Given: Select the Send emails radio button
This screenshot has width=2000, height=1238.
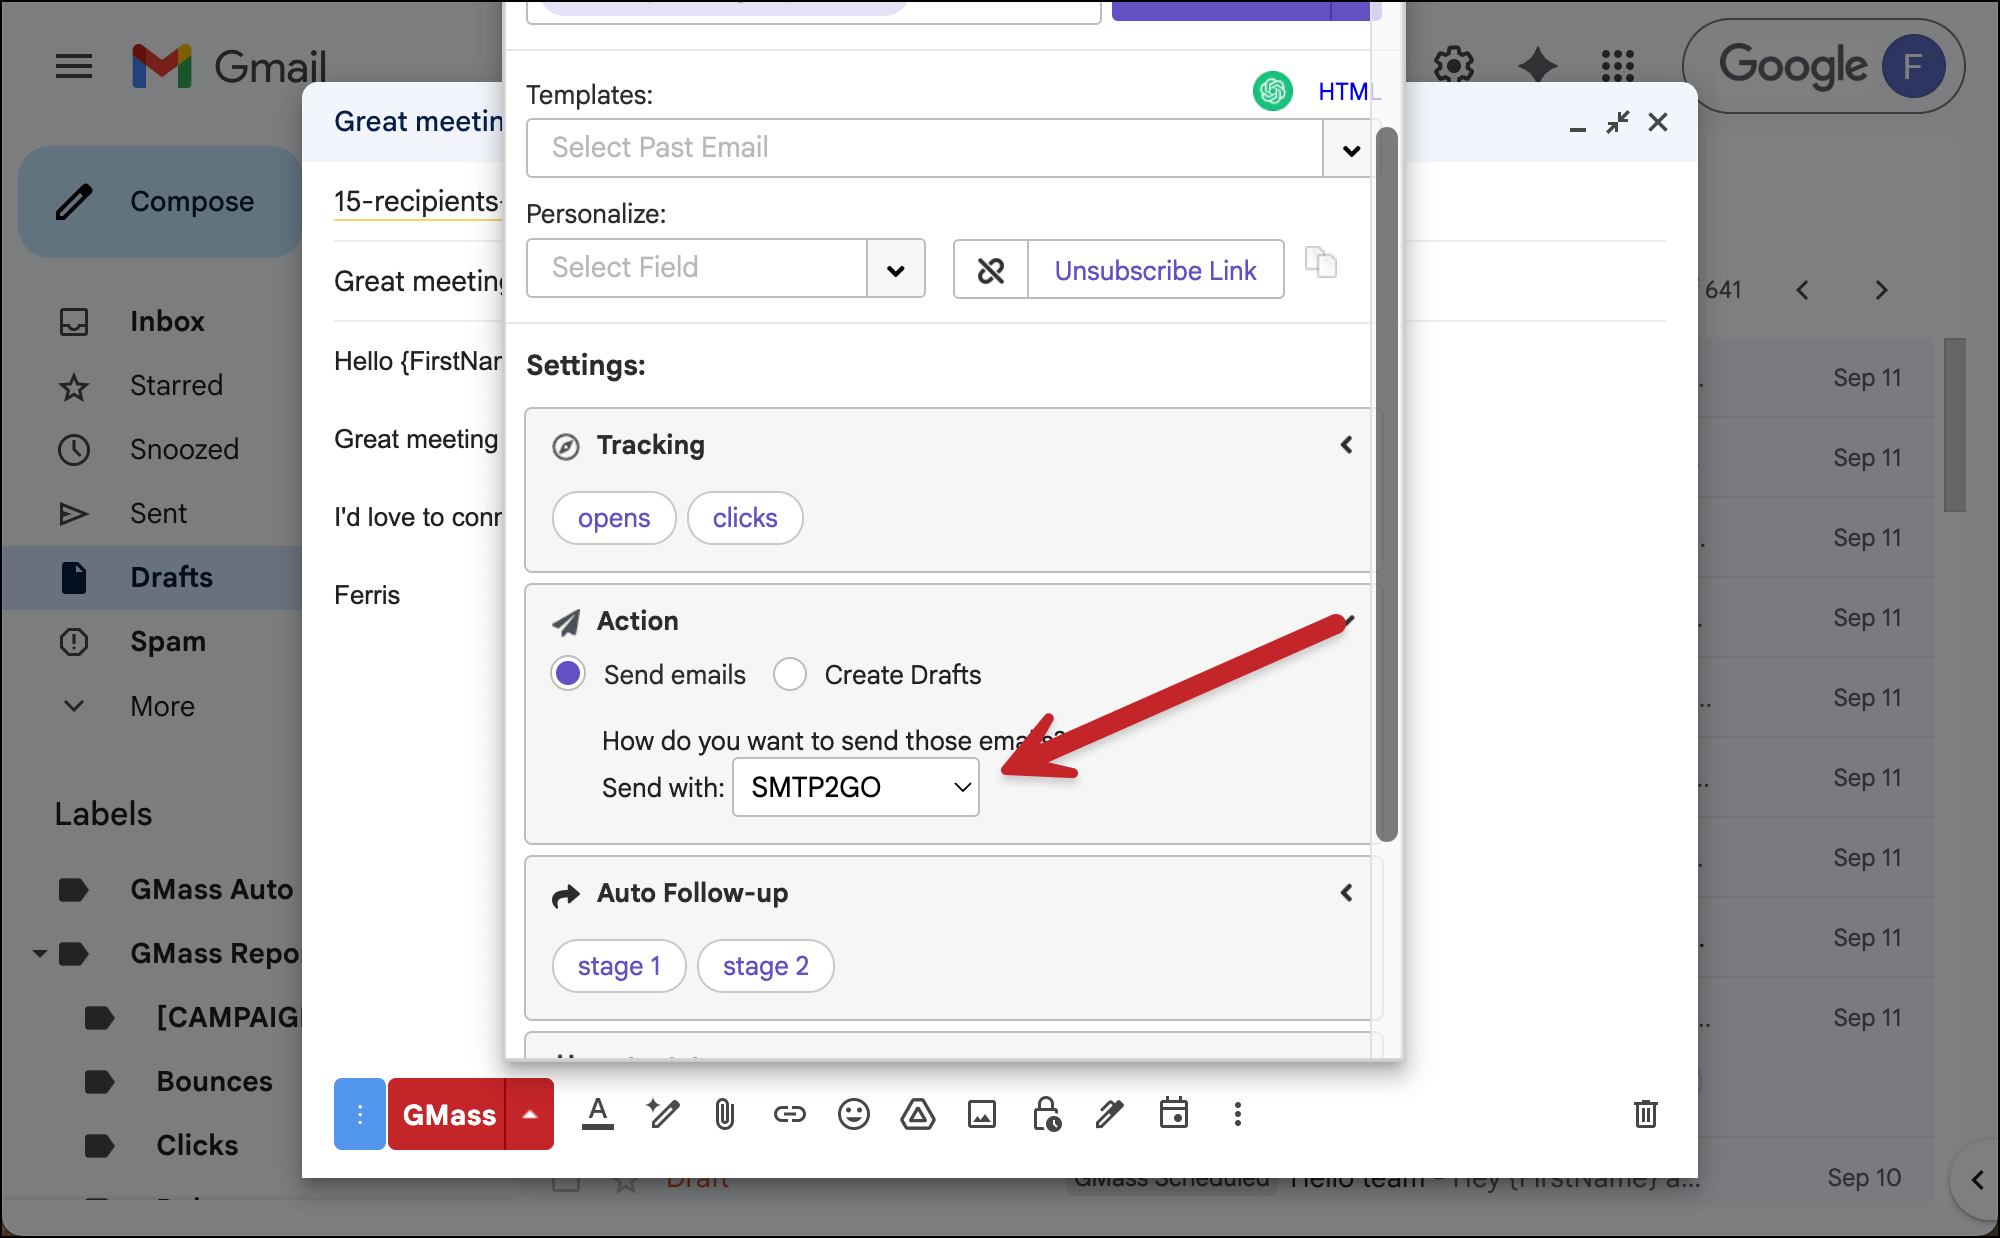Looking at the screenshot, I should [x=568, y=674].
